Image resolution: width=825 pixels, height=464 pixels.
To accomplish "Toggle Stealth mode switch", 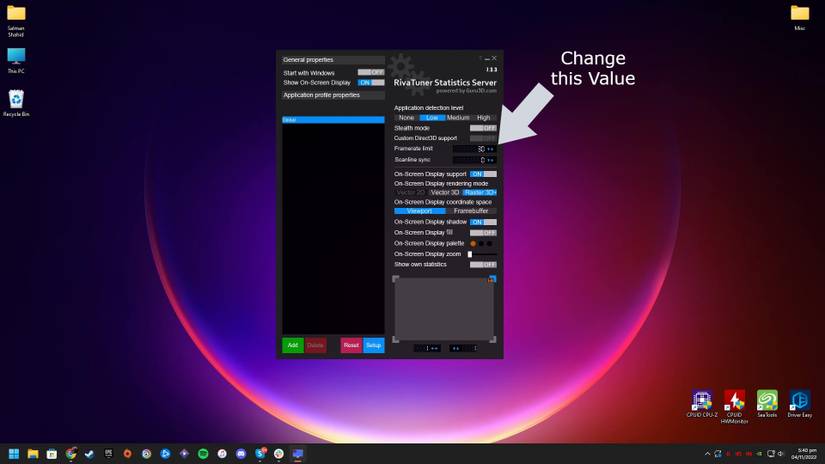I will tap(483, 128).
